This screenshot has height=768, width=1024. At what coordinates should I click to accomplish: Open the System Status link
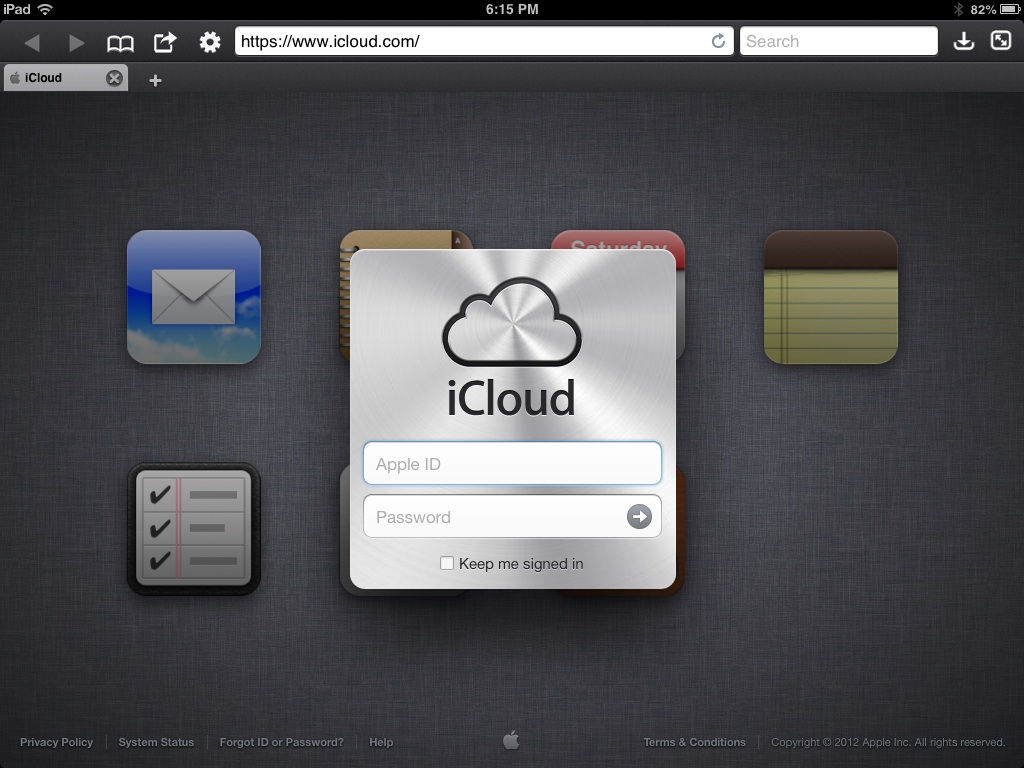156,742
